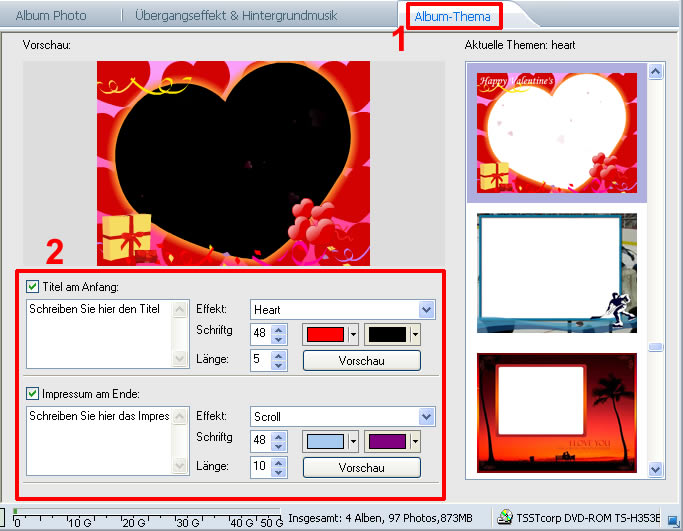Image resolution: width=683 pixels, height=531 pixels.
Task: Expand the purple swatch dropdown arrow
Action: [x=415, y=442]
